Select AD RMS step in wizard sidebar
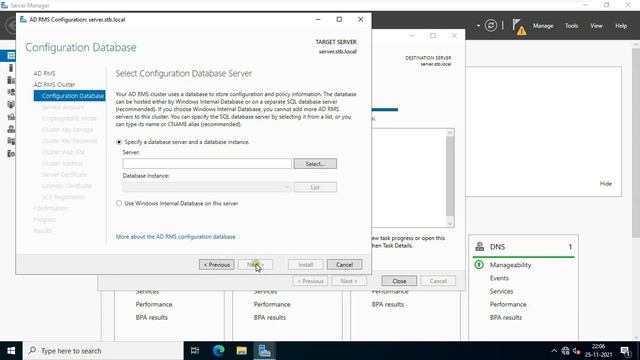This screenshot has width=640, height=360. tap(44, 73)
